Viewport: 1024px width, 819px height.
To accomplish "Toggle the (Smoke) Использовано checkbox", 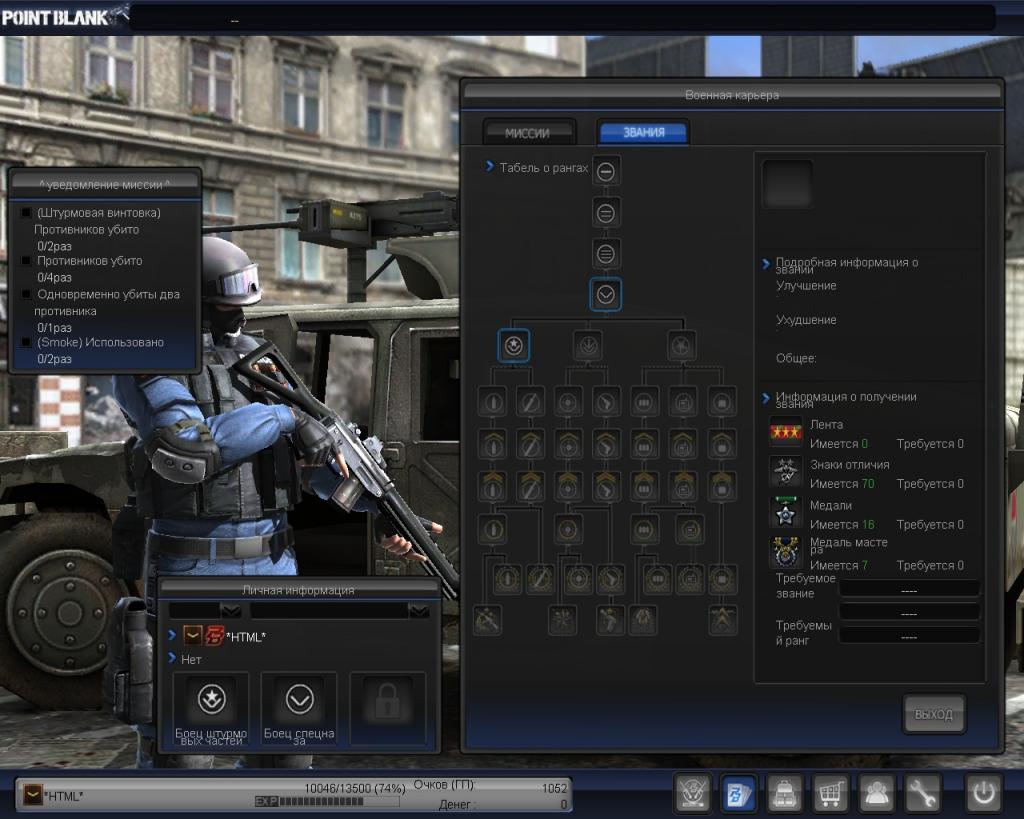I will tap(26, 342).
